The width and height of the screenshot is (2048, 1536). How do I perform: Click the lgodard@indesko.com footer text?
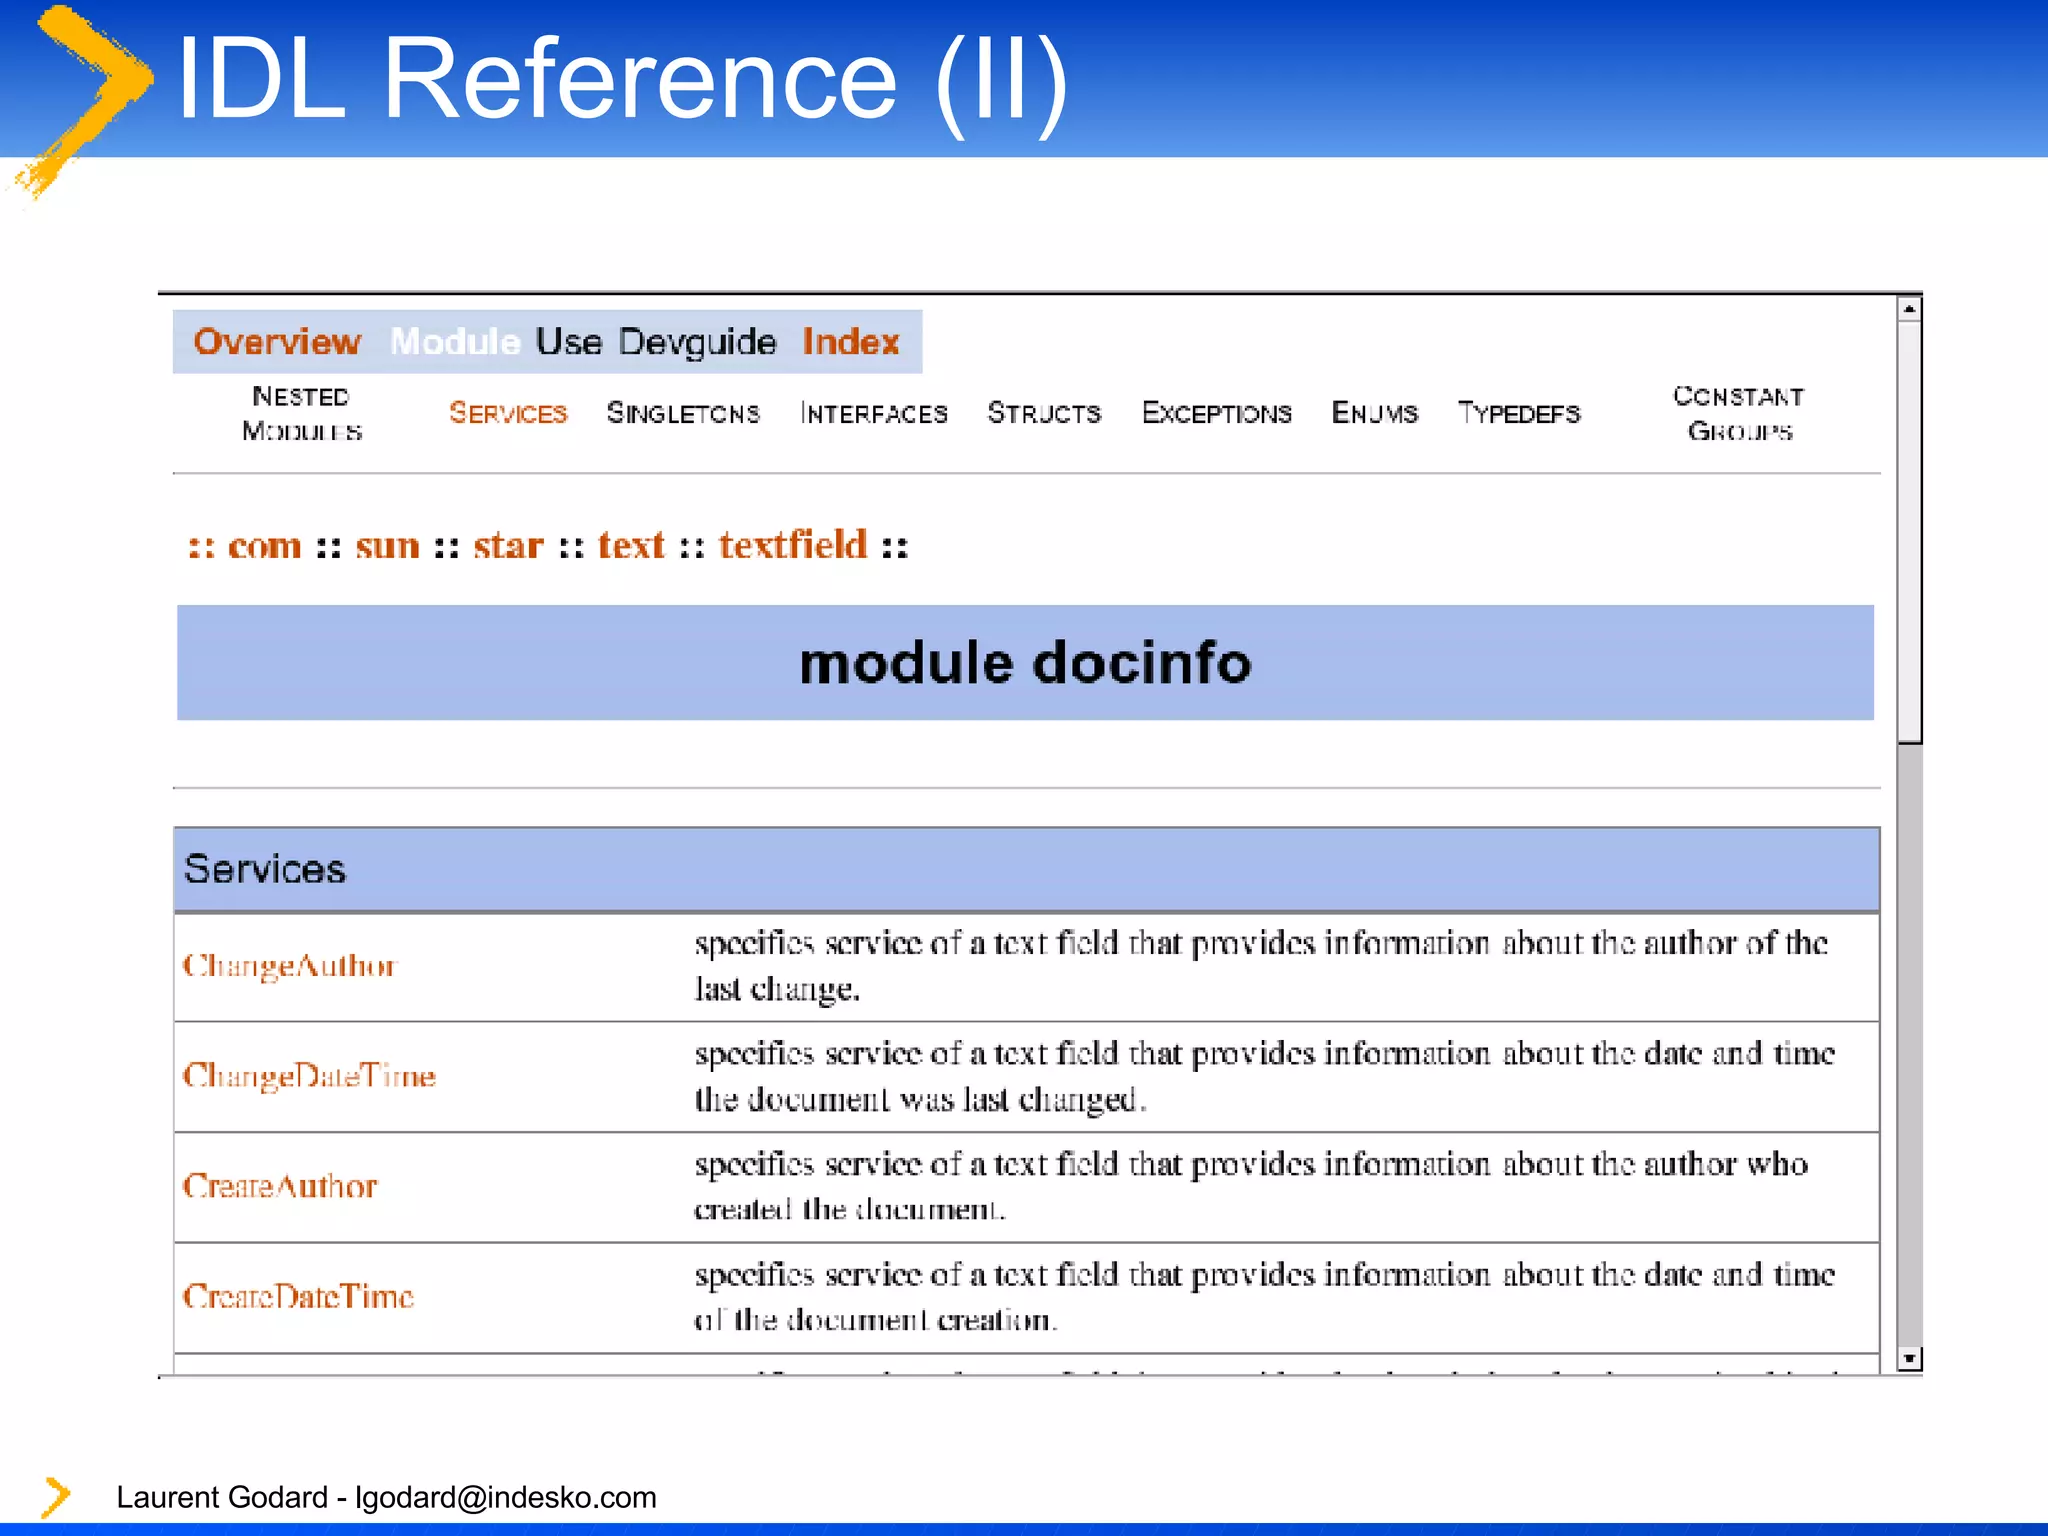(506, 1497)
